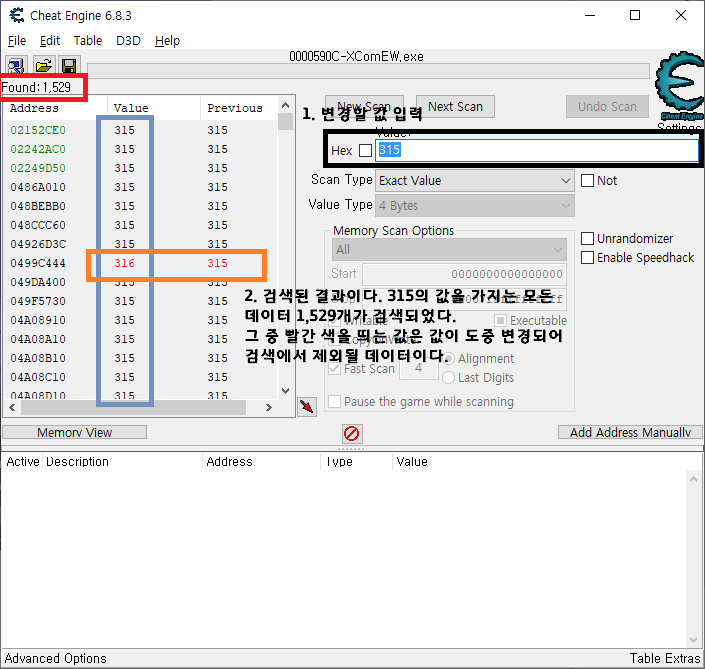The height and width of the screenshot is (669, 705).
Task: Click the Active column header in address table
Action: [x=23, y=462]
